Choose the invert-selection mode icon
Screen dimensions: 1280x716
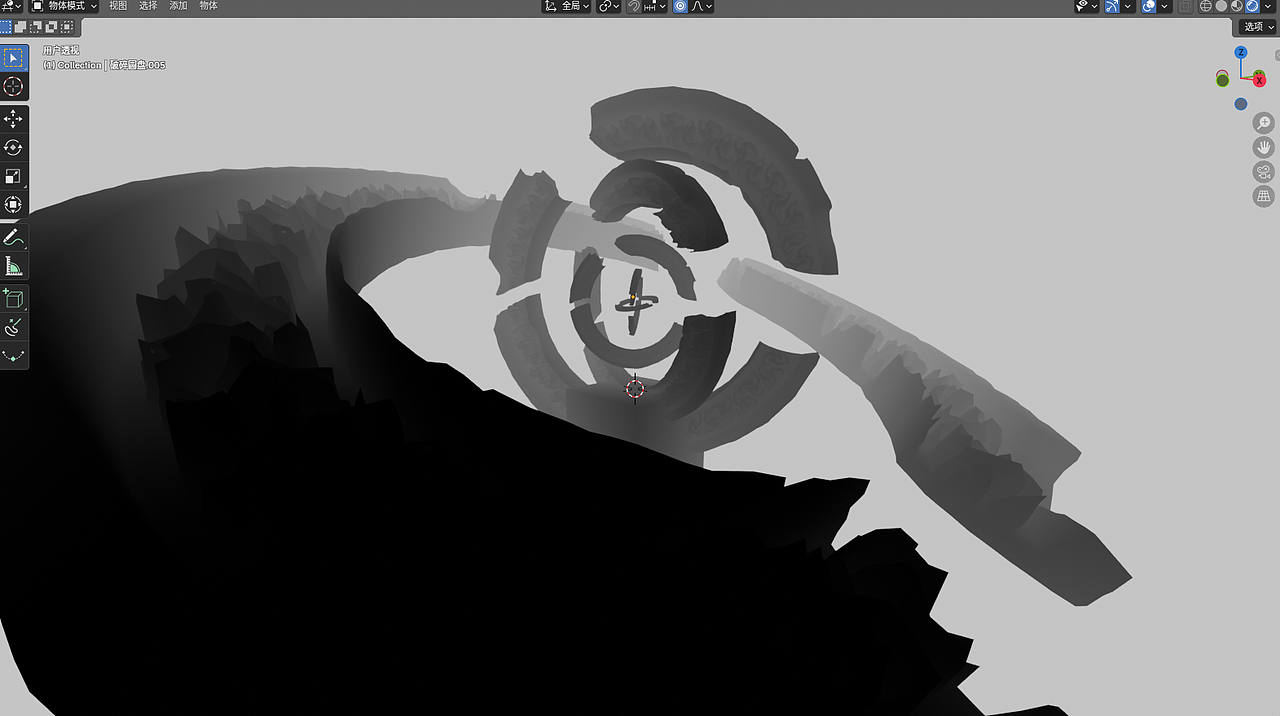point(51,27)
